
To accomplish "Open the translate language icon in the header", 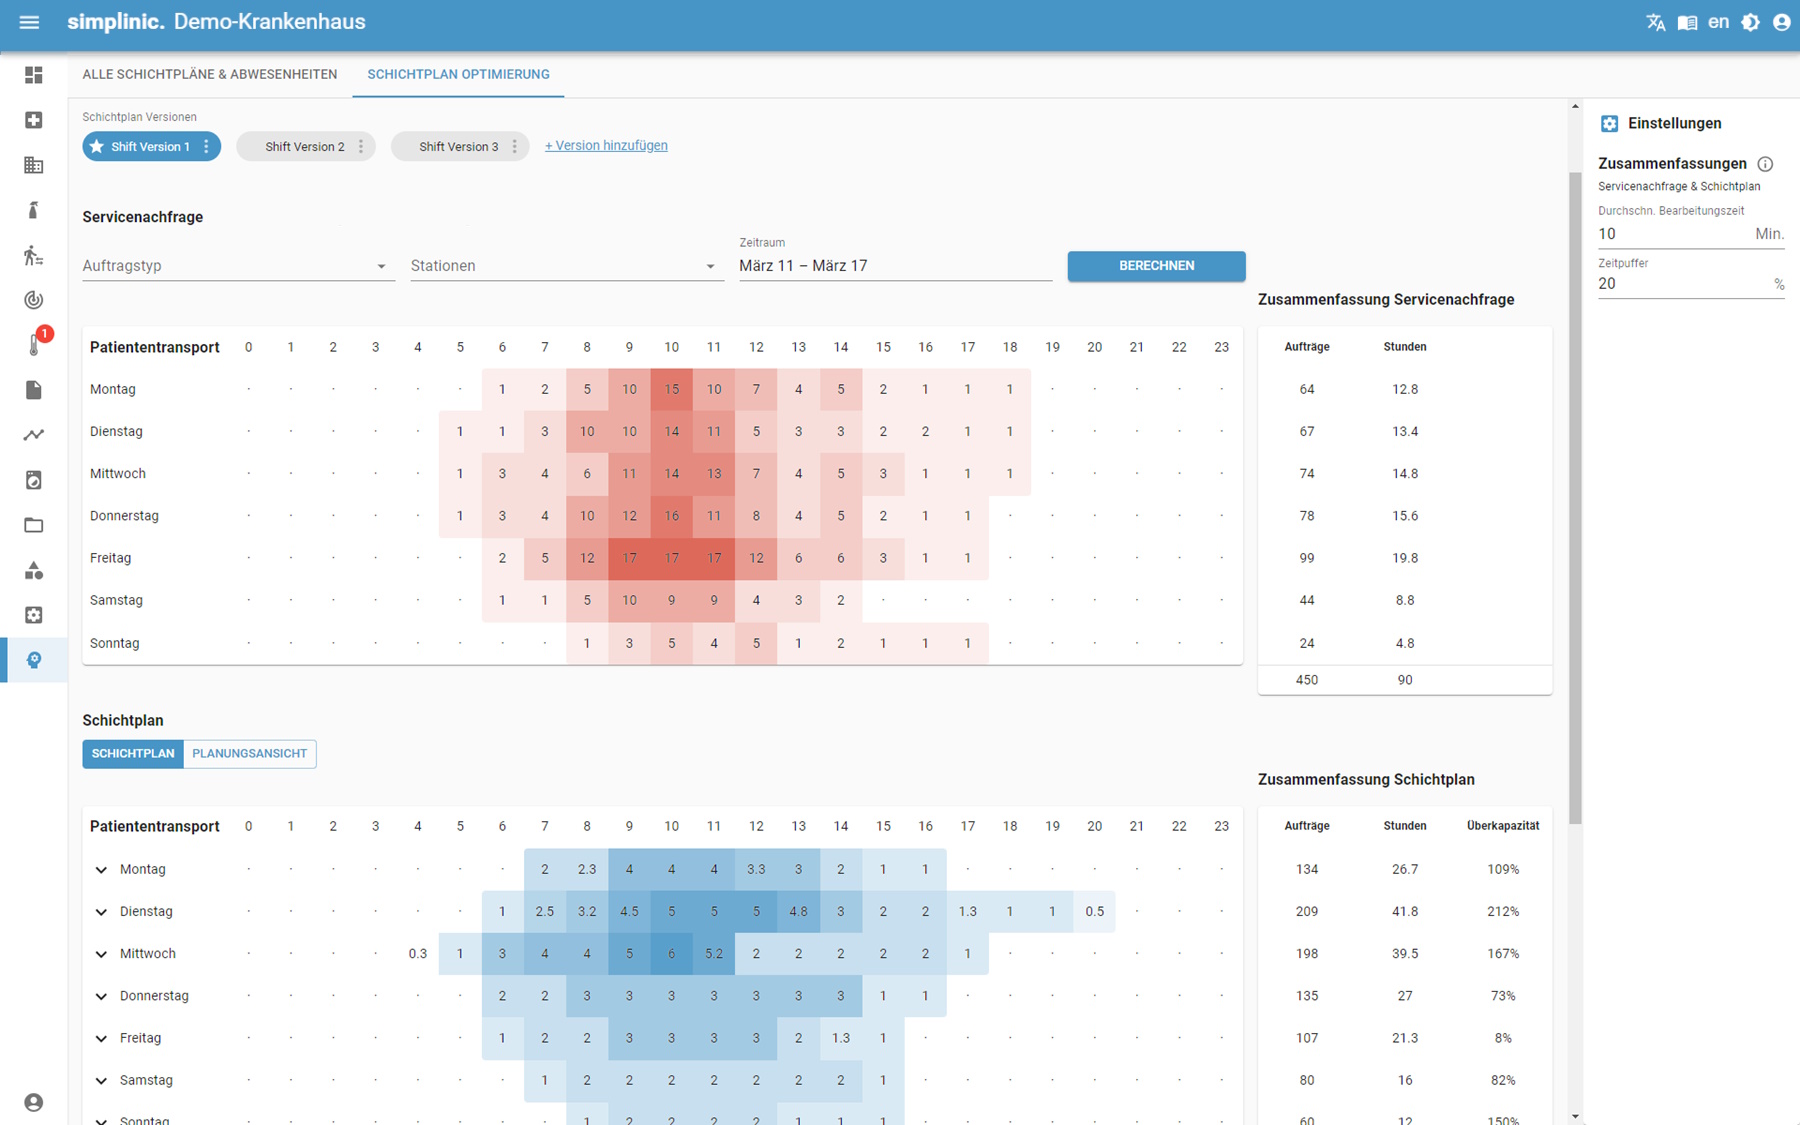I will 1656,21.
